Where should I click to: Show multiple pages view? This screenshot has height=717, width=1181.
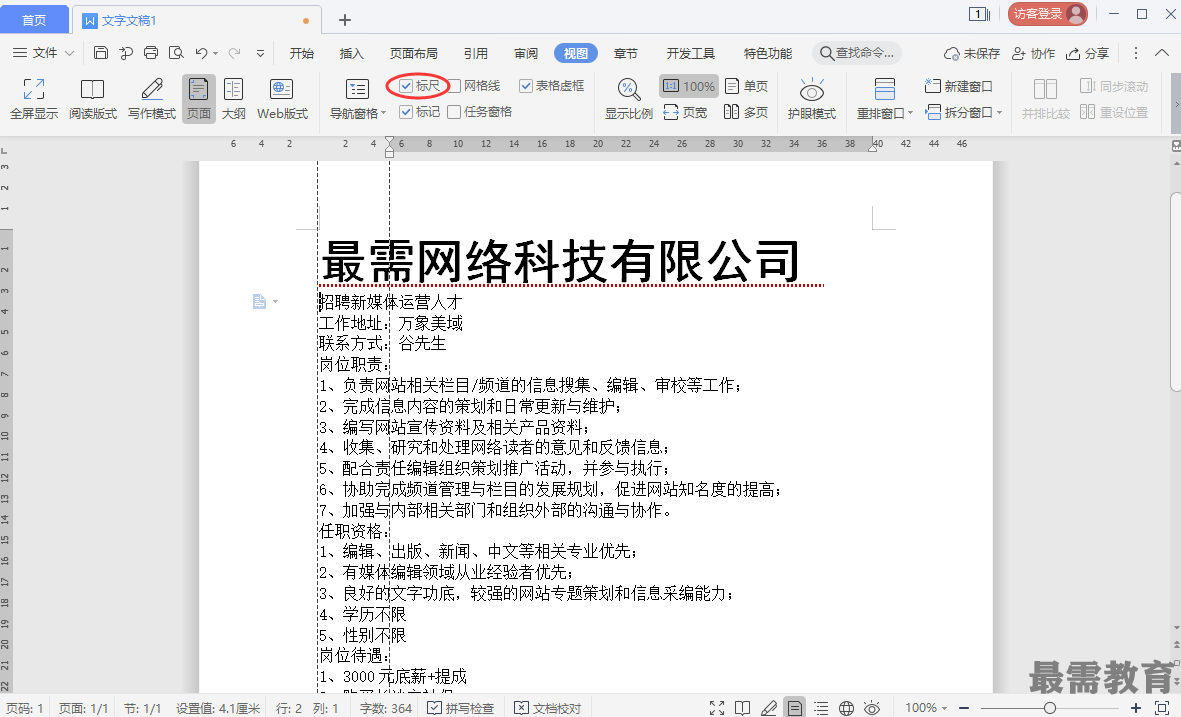coord(746,112)
